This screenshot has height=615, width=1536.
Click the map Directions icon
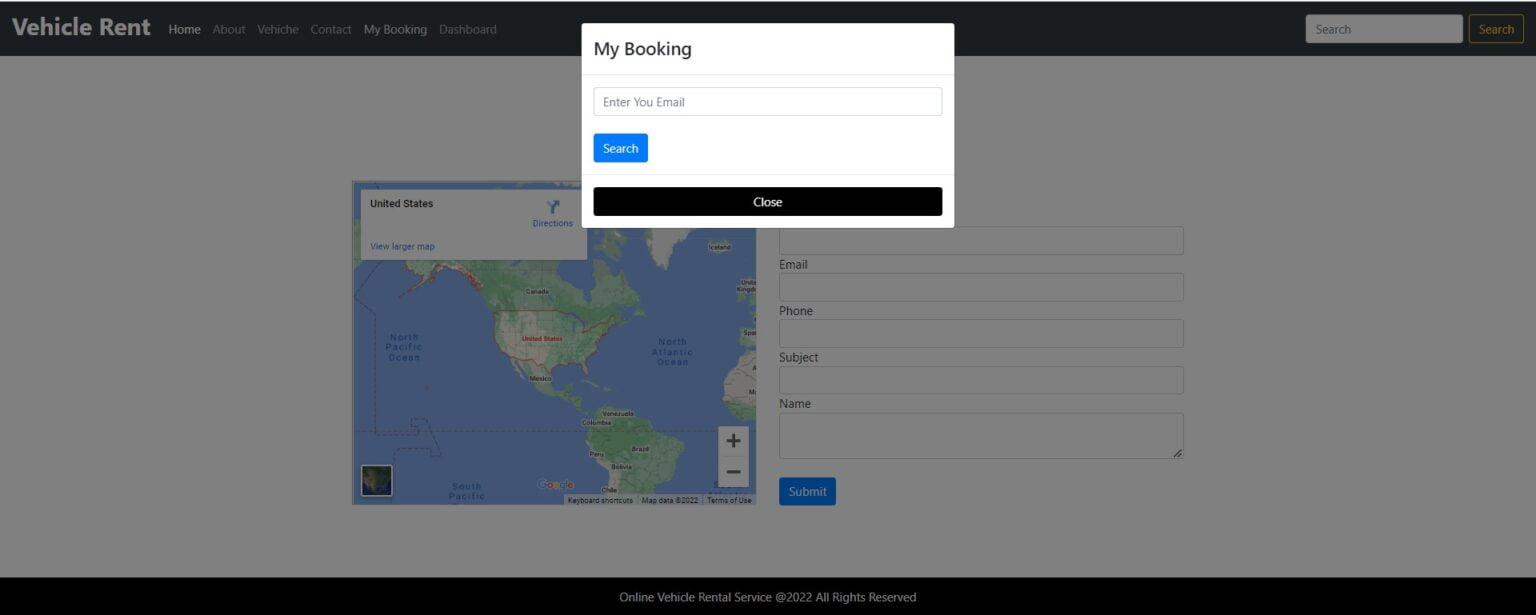552,208
